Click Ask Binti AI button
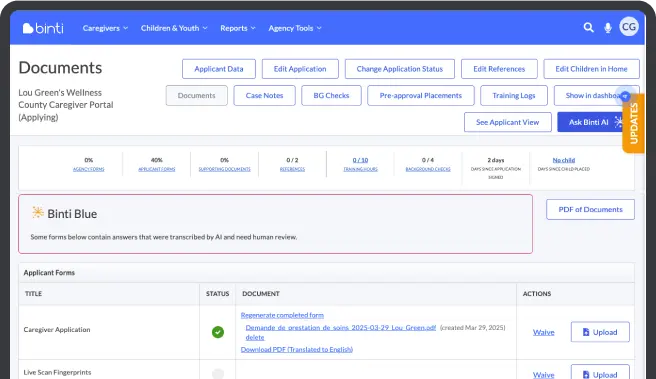Screen dimensions: 656x379 coord(590,122)
